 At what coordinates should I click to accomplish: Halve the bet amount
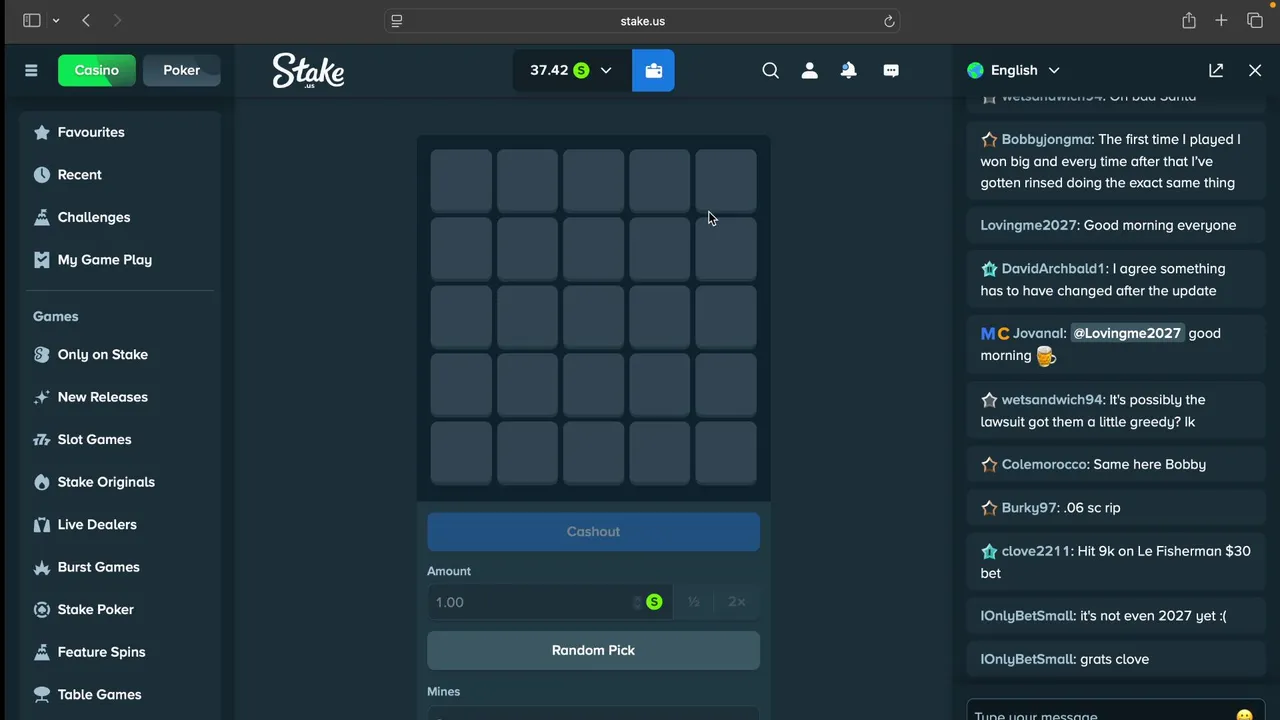pyautogui.click(x=693, y=602)
